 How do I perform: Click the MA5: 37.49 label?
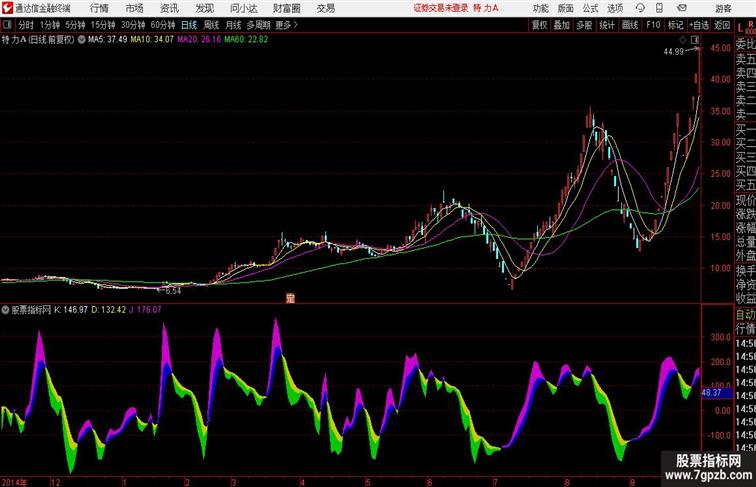108,40
